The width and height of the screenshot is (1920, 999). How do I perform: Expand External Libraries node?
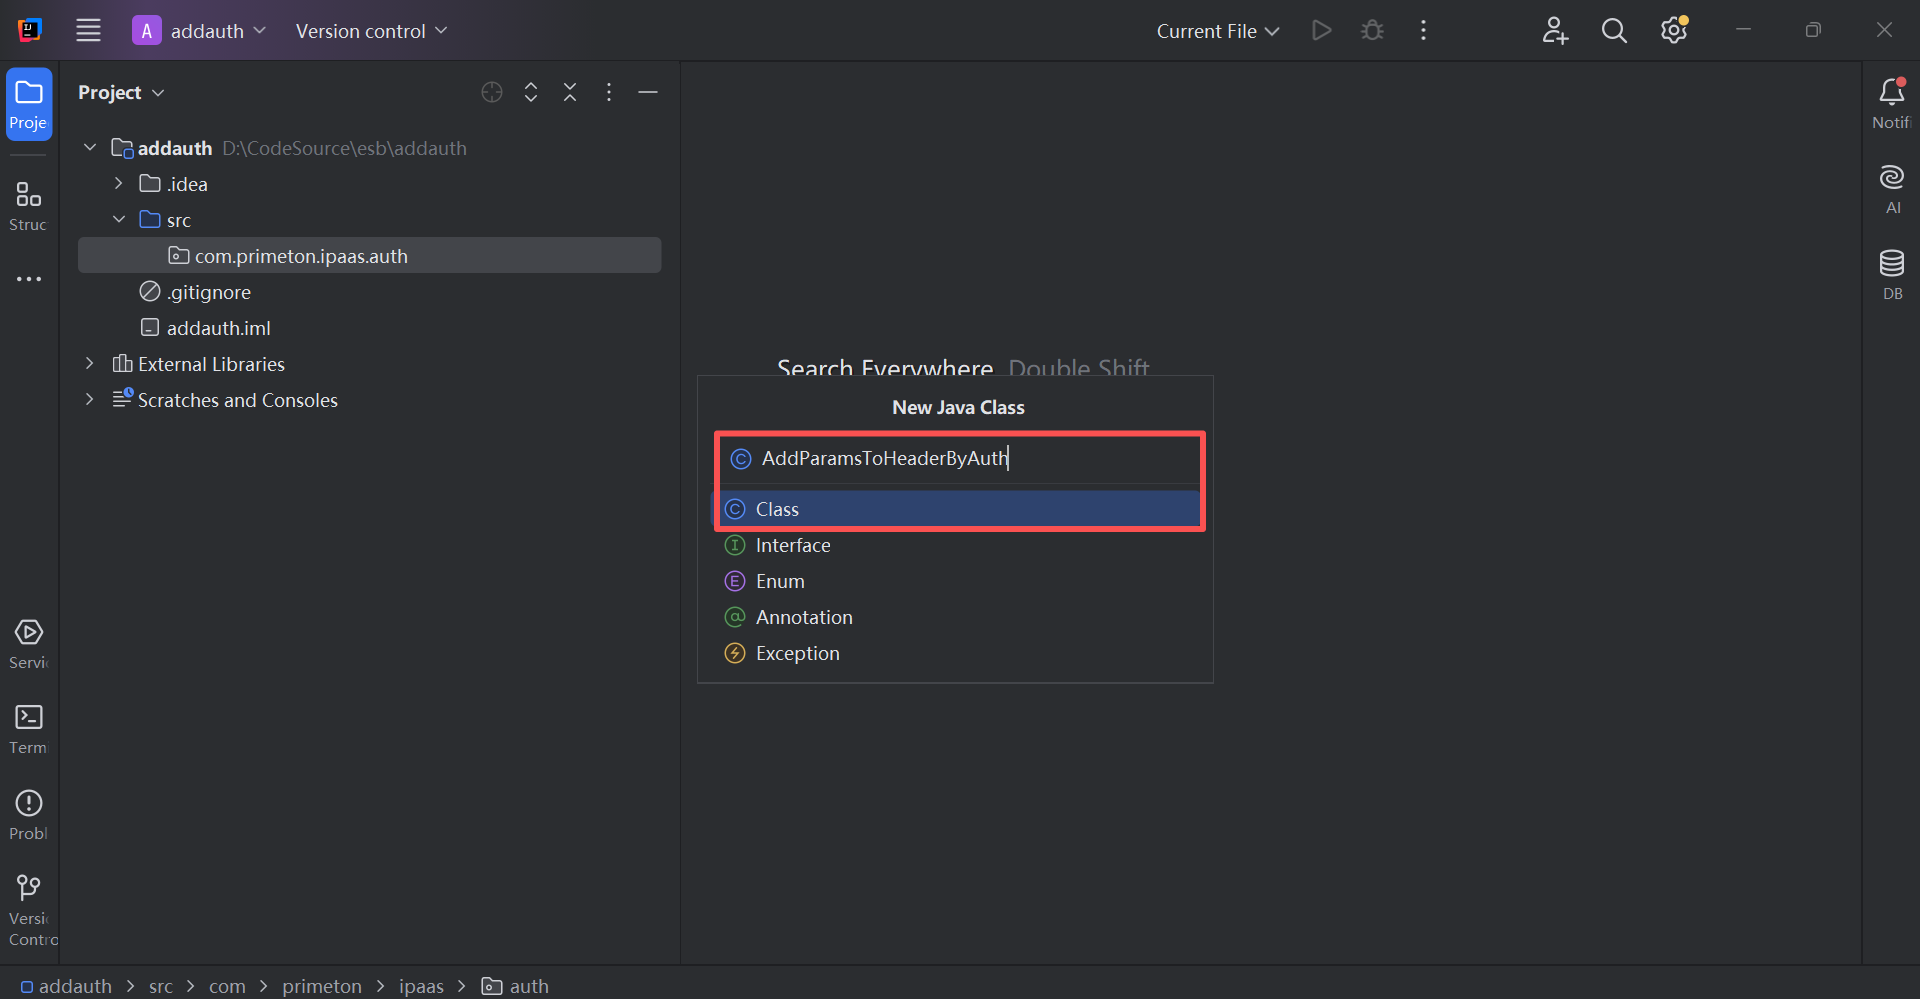coord(90,364)
